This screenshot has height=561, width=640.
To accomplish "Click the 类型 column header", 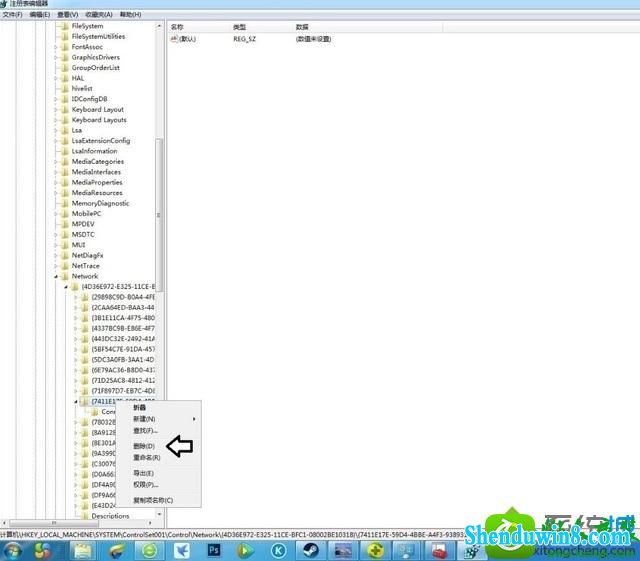I will pos(240,27).
